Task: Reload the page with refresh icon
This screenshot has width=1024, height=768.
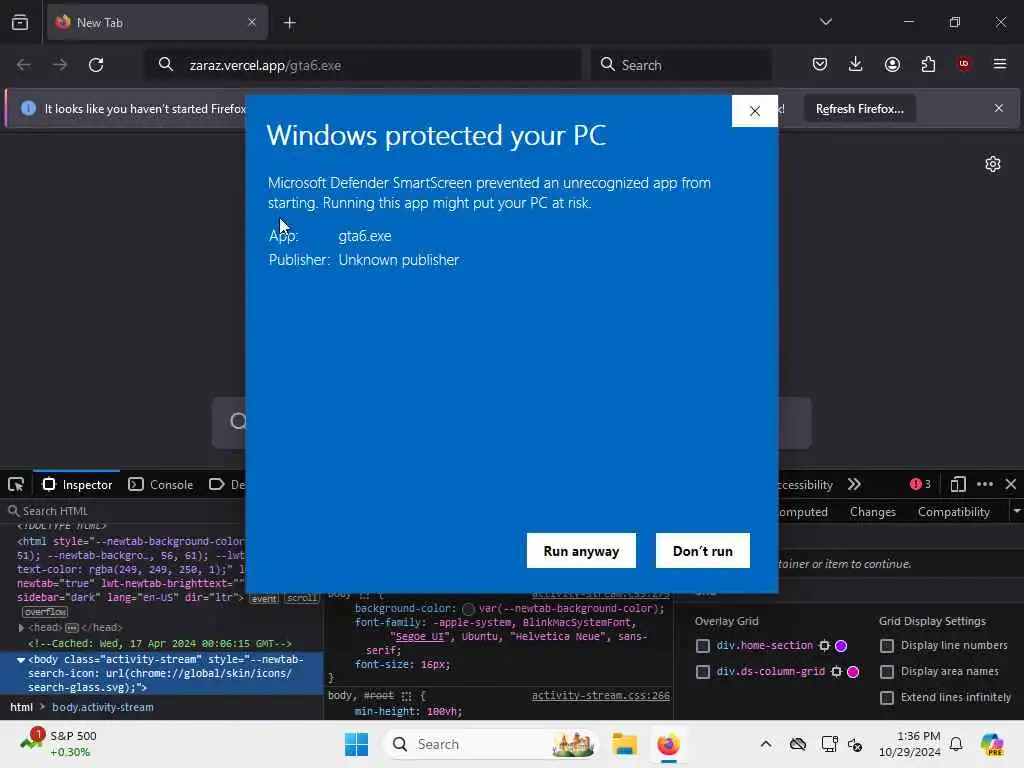Action: (x=96, y=65)
